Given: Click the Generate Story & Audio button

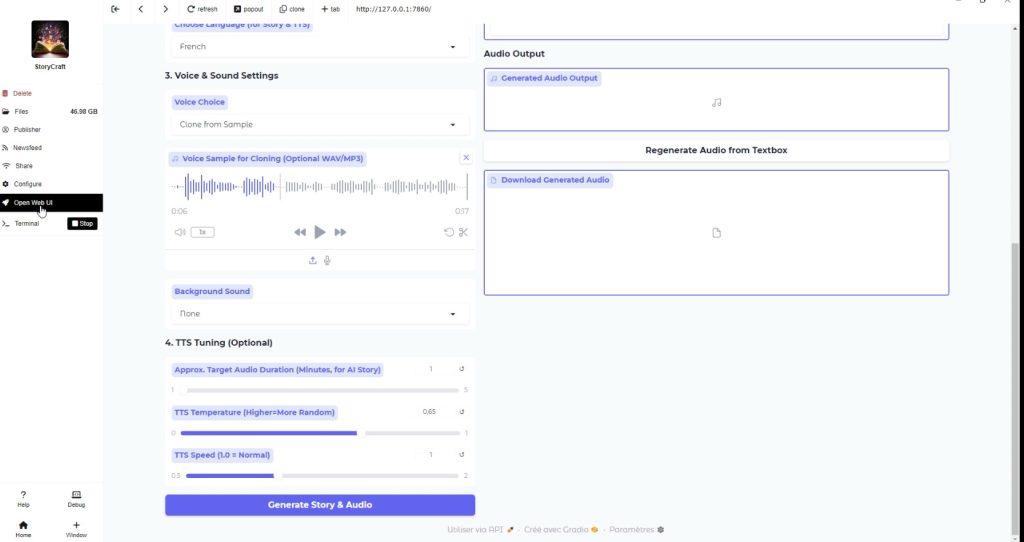Looking at the screenshot, I should (x=320, y=505).
